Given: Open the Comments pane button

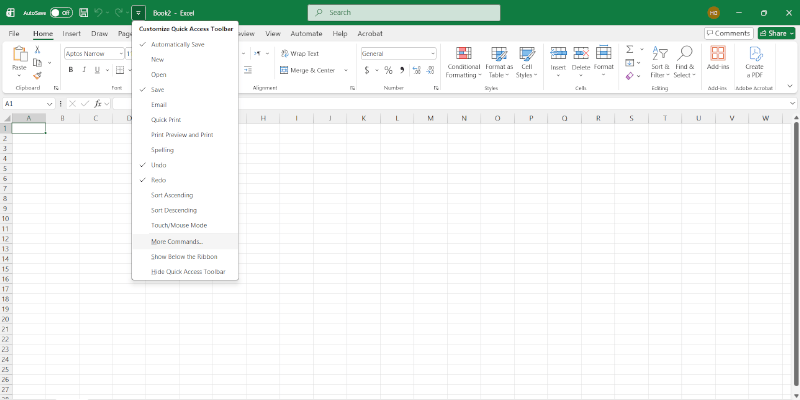Looking at the screenshot, I should 728,33.
